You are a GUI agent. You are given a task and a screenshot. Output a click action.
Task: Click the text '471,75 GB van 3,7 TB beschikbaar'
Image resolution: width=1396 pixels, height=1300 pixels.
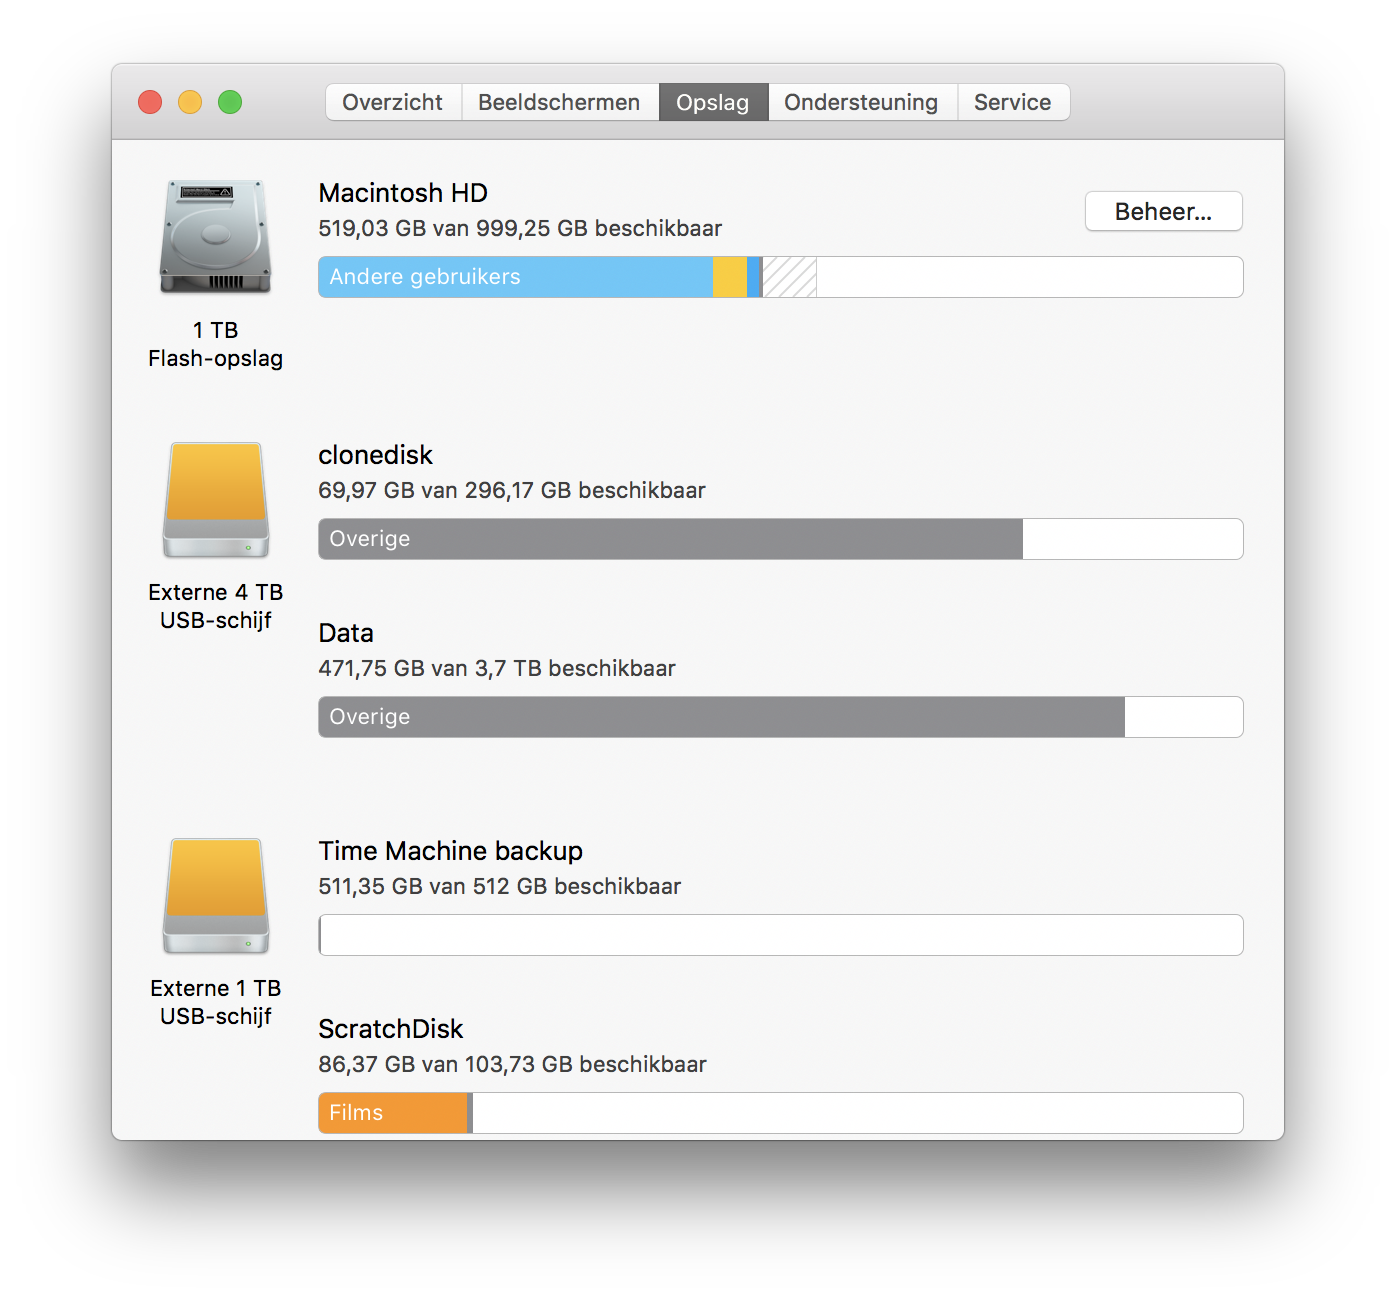pos(497,669)
